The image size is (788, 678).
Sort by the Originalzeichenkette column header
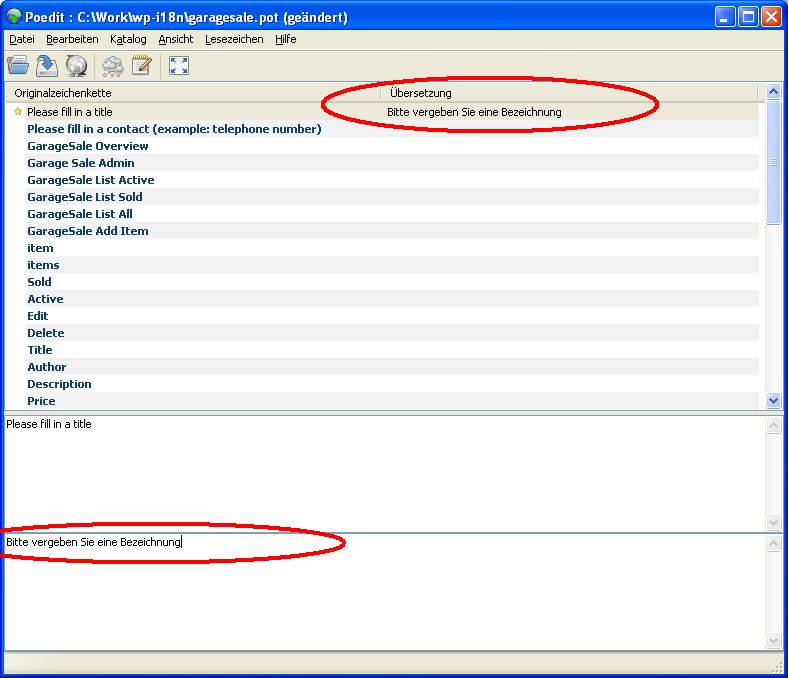coord(193,93)
